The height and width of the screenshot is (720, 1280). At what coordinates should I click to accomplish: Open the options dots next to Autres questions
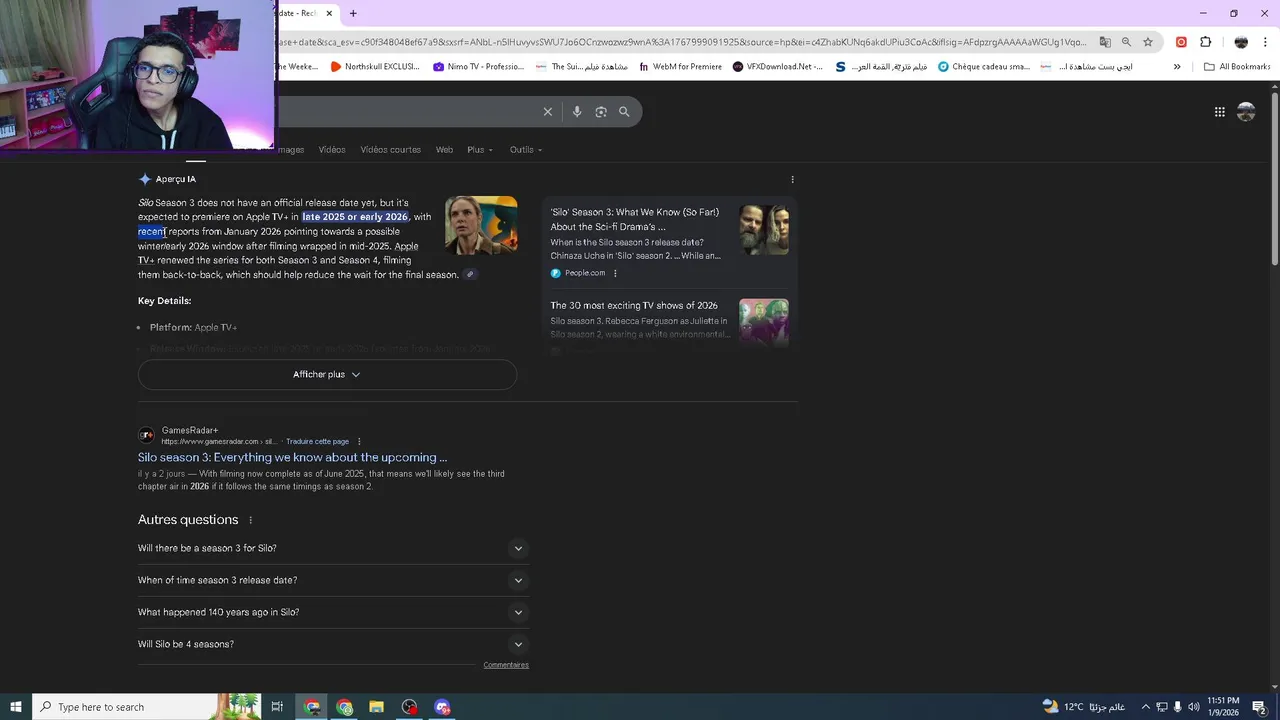point(250,520)
